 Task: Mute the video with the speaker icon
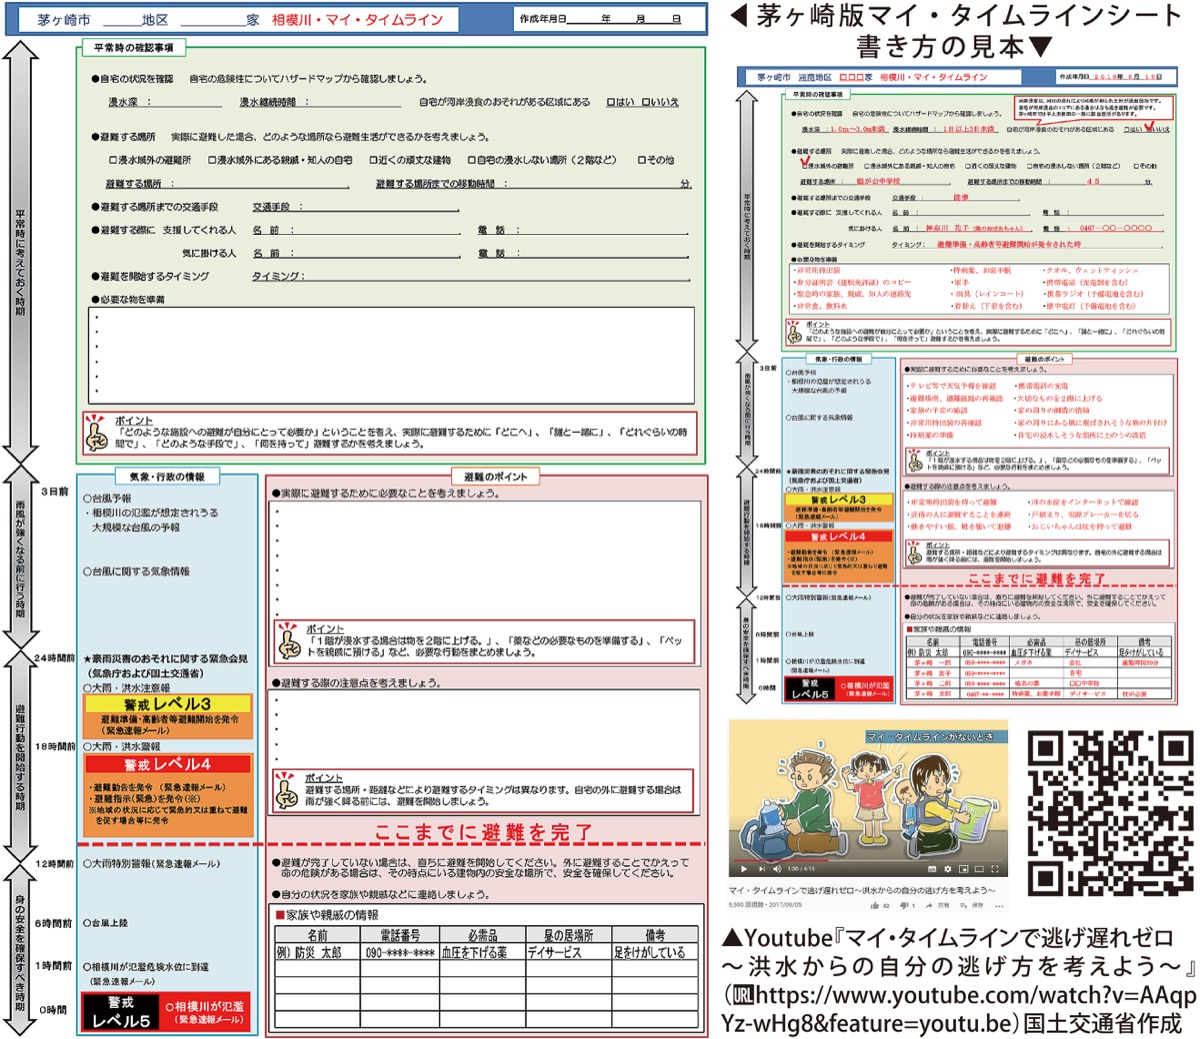(x=775, y=868)
